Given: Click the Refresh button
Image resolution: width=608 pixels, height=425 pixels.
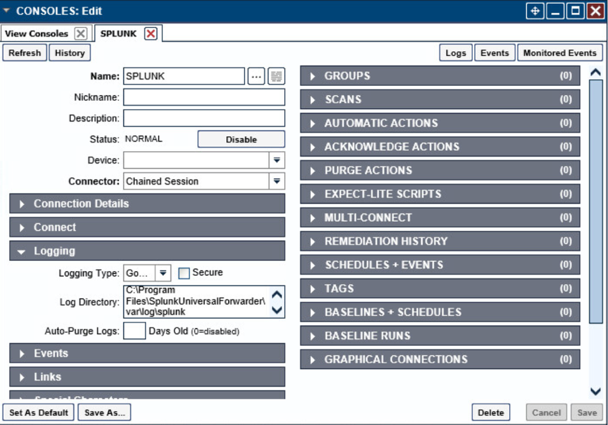Looking at the screenshot, I should click(25, 53).
